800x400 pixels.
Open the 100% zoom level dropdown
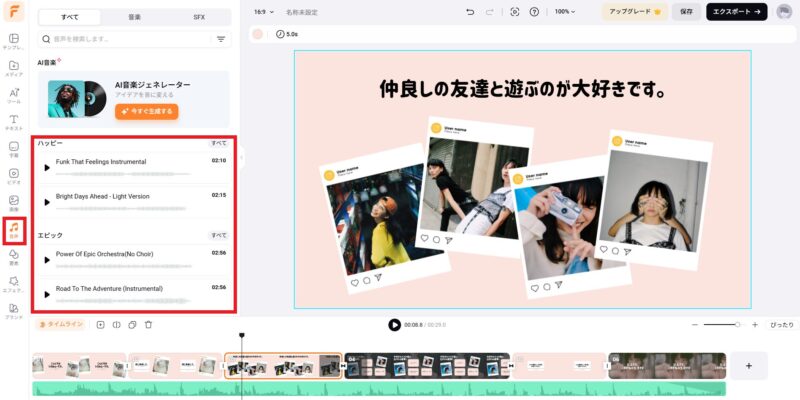tap(566, 12)
